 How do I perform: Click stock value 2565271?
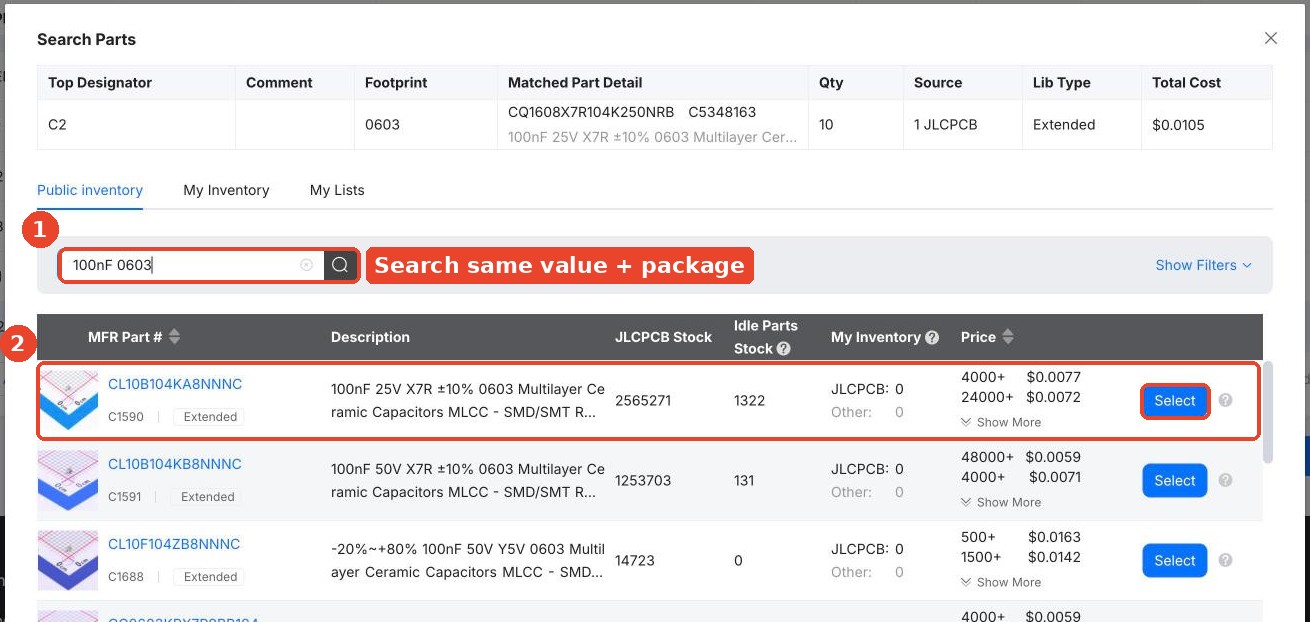643,401
